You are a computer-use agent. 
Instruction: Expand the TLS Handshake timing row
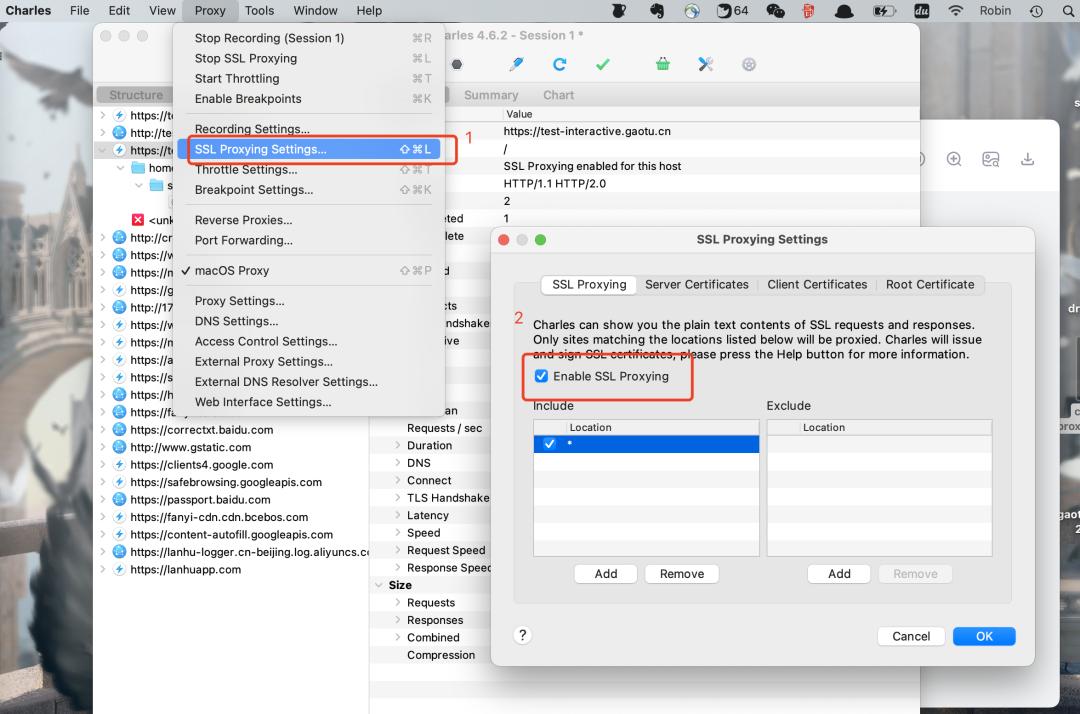(398, 498)
